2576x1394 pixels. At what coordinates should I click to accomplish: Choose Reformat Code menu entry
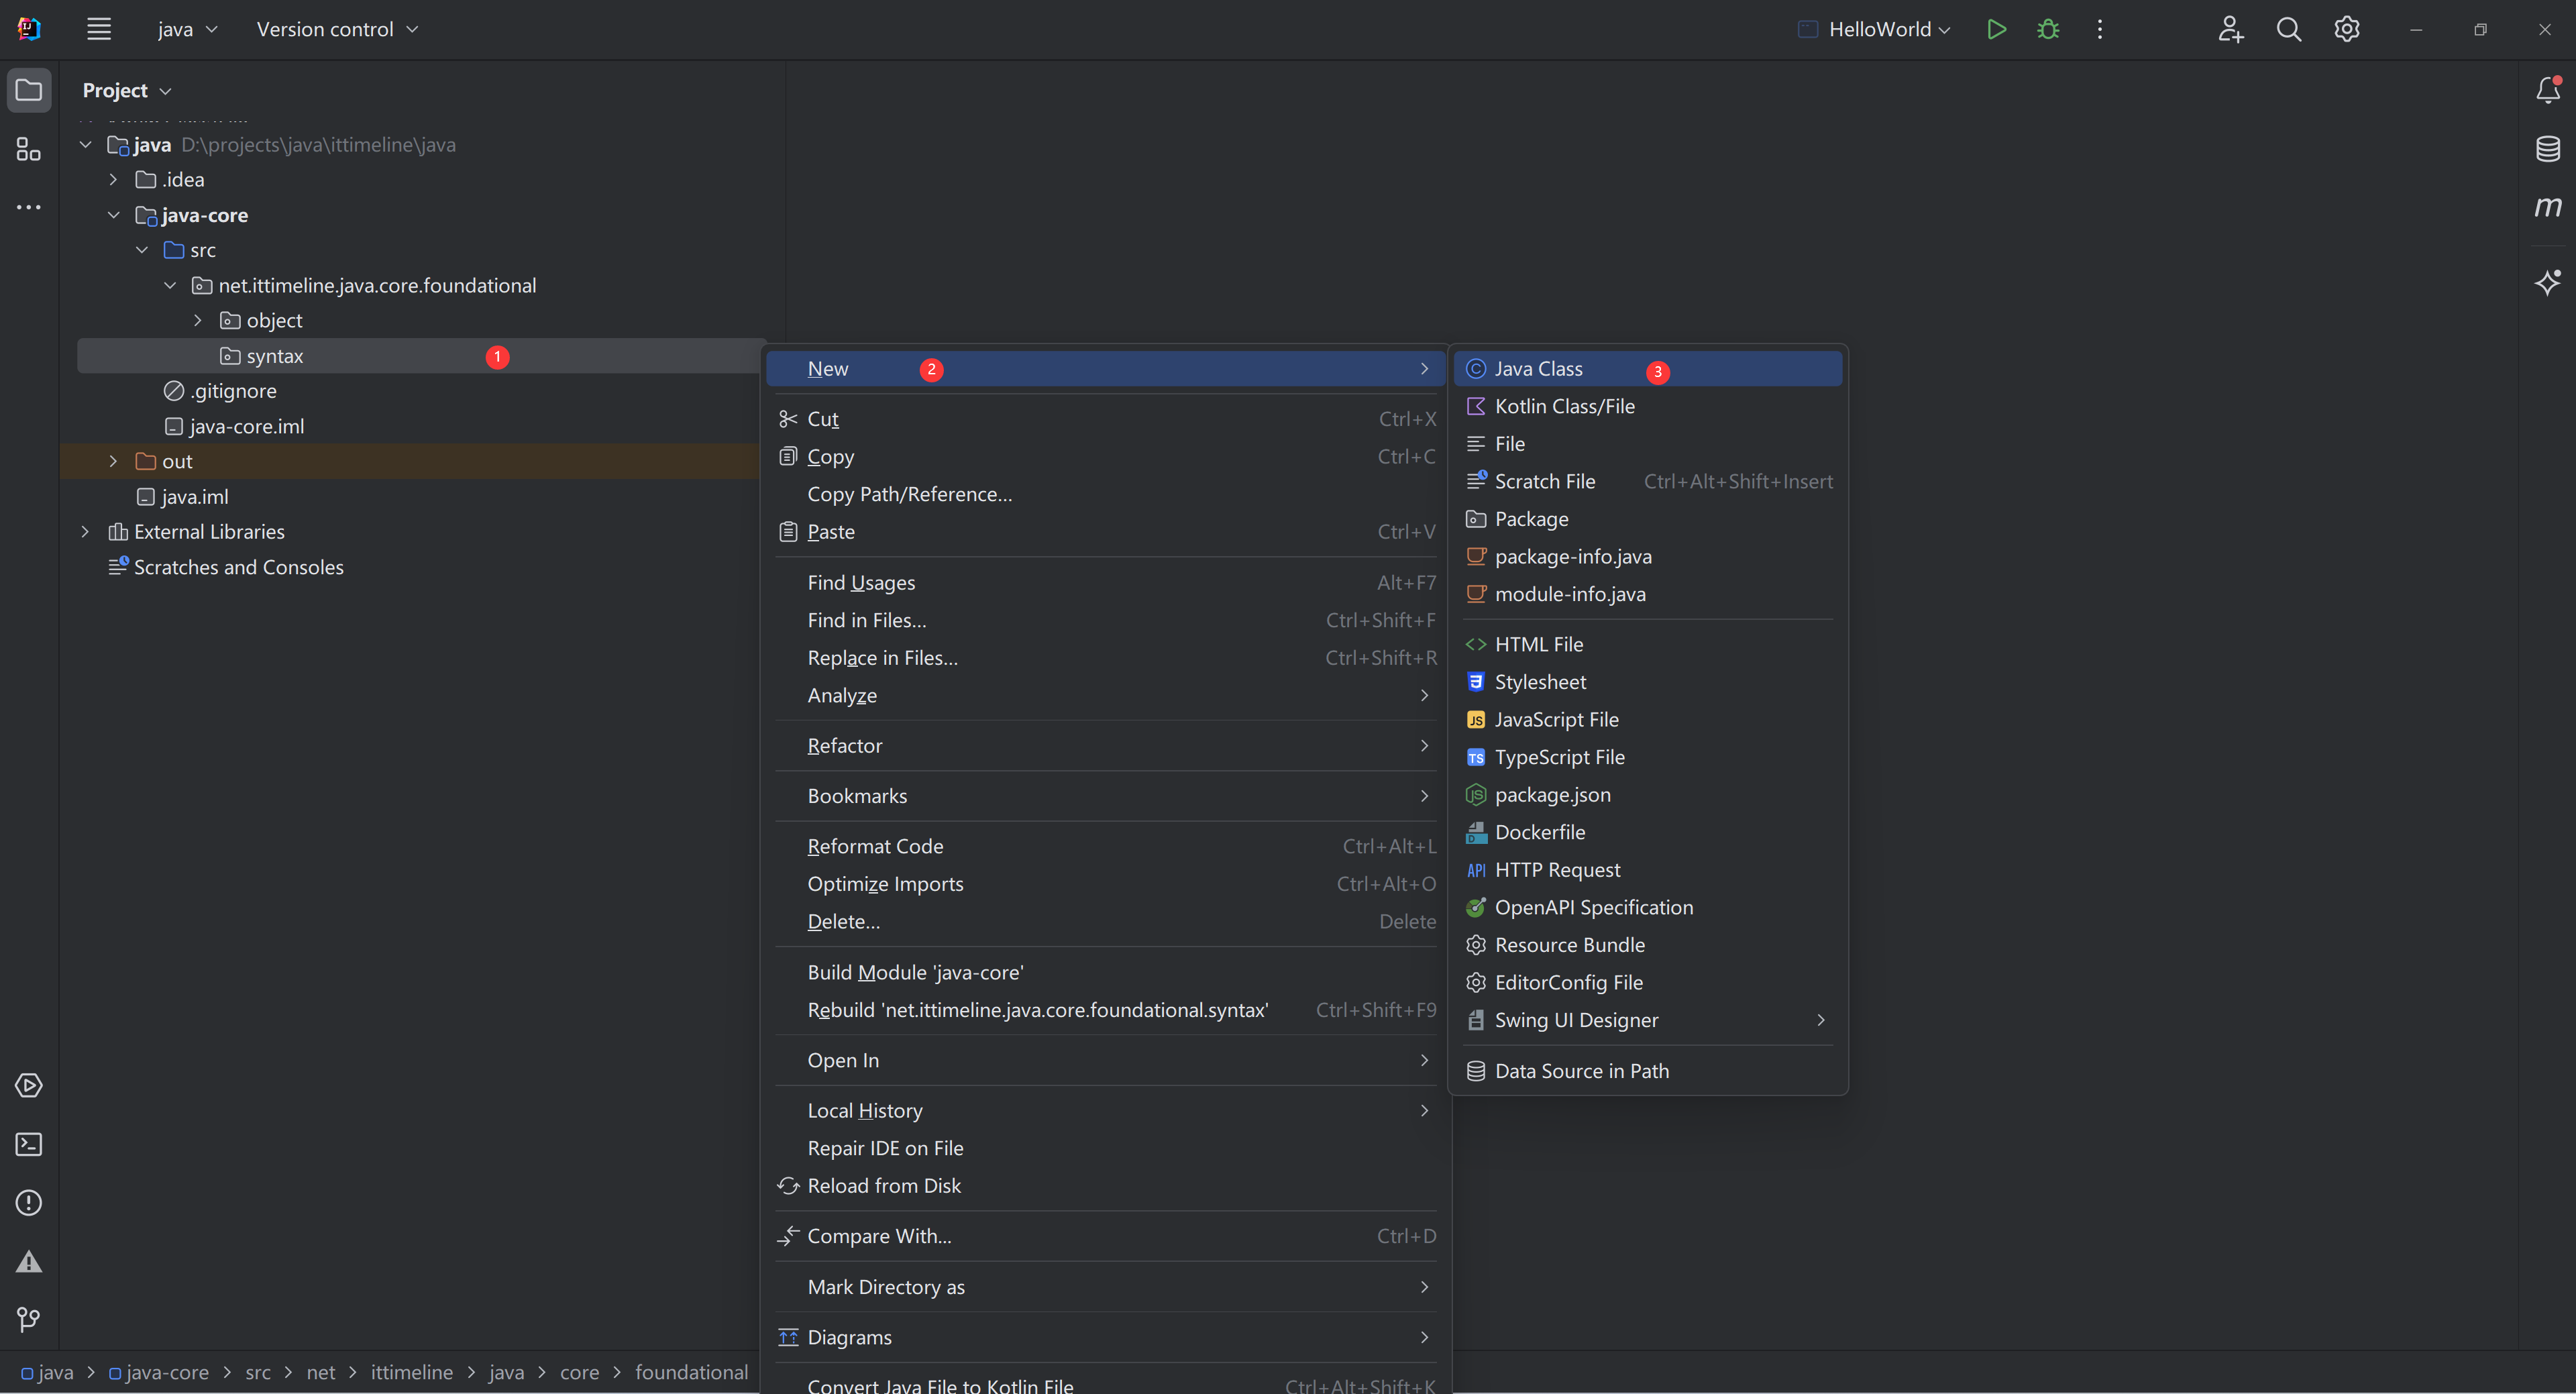[1106, 846]
